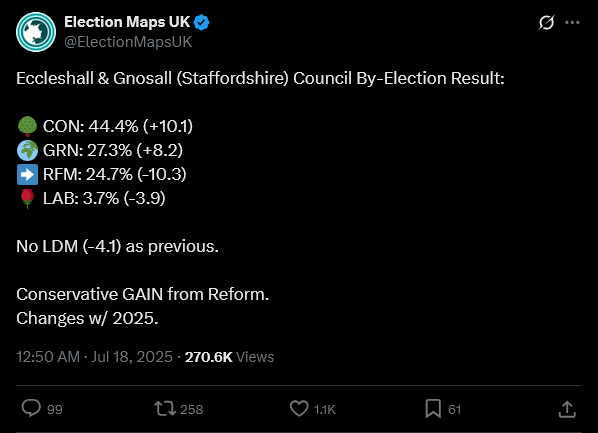Viewport: 598px width, 433px height.
Task: Click the 61 bookmarks count
Action: point(455,409)
